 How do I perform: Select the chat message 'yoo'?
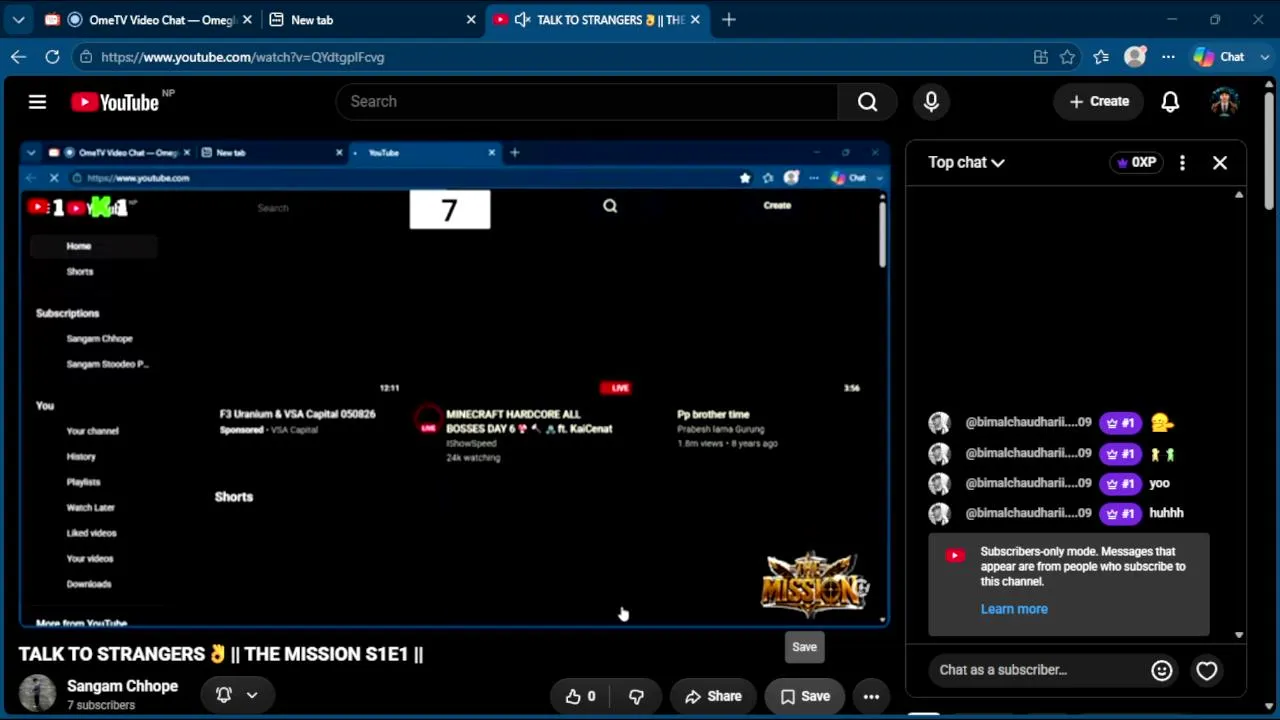1159,483
